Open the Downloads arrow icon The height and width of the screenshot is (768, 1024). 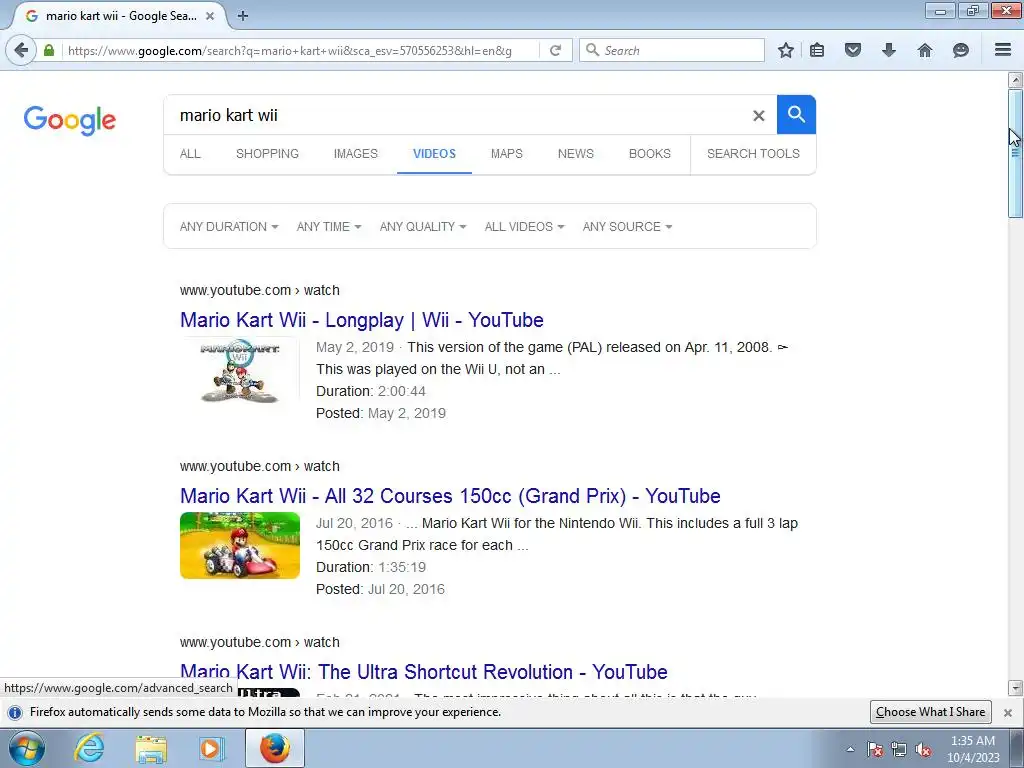pos(889,50)
